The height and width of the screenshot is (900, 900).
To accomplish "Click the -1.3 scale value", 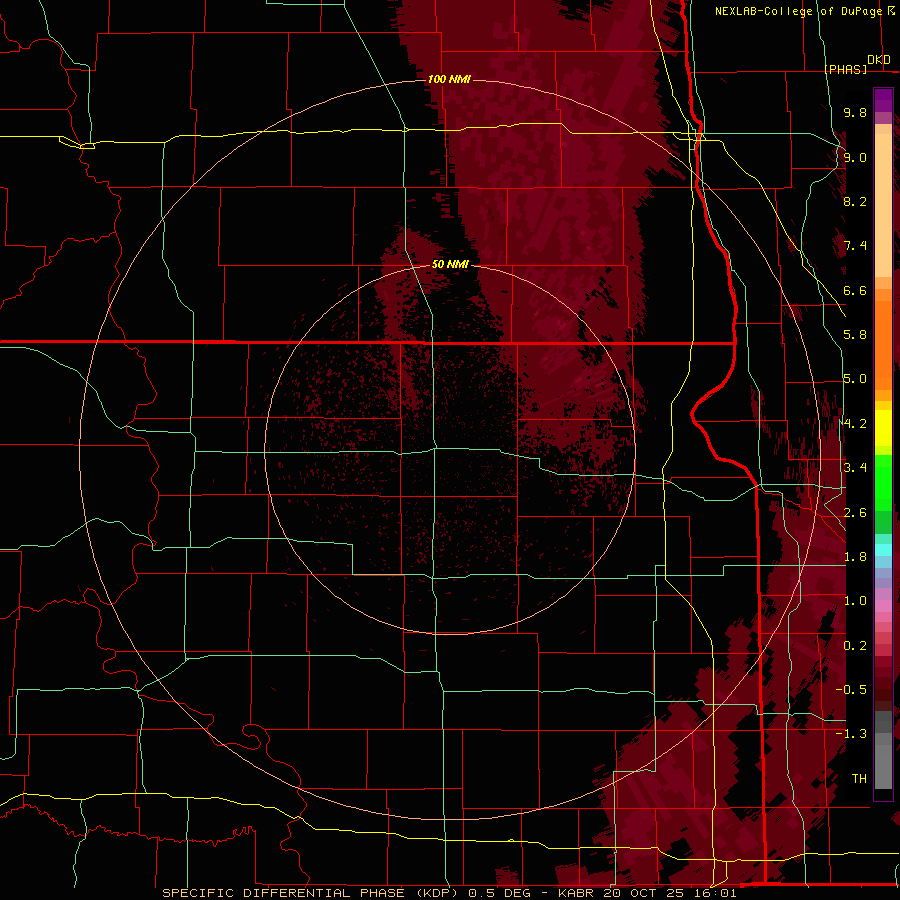I will click(x=851, y=734).
